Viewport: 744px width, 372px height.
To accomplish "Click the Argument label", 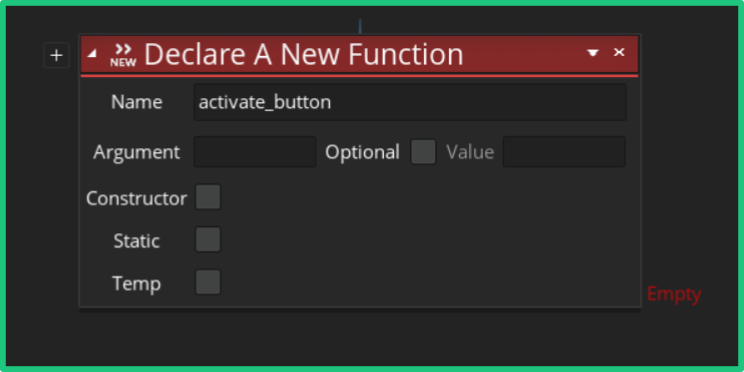I will point(137,152).
